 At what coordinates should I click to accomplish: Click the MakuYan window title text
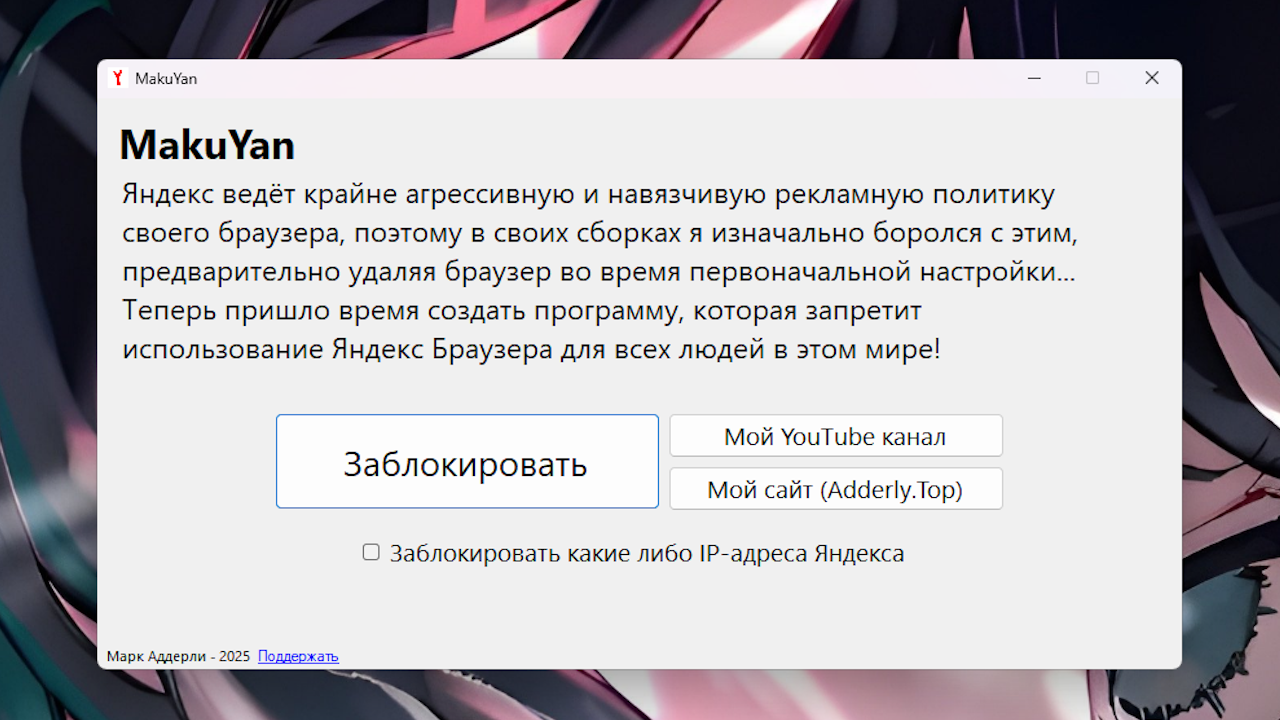(x=166, y=78)
